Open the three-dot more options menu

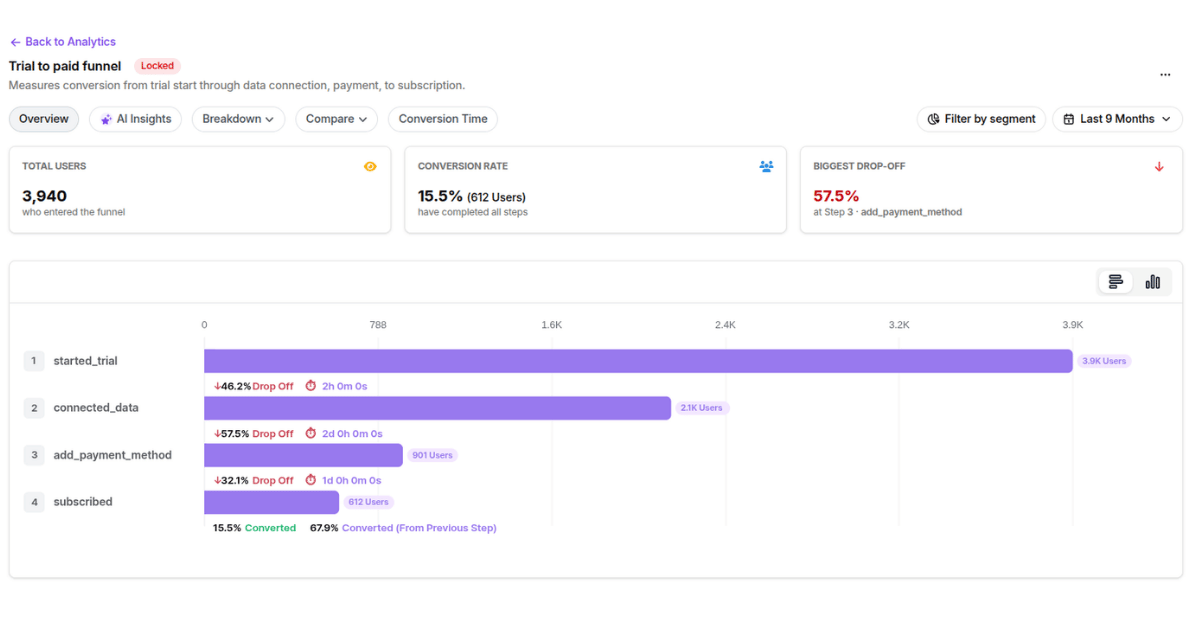[x=1165, y=75]
